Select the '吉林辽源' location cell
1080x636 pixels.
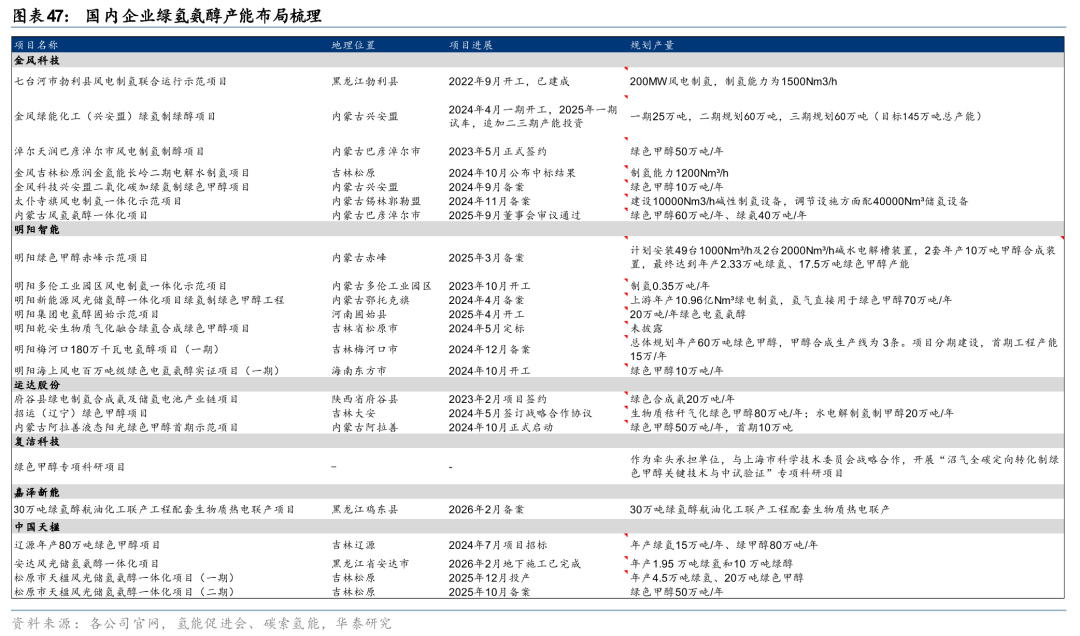pos(353,545)
